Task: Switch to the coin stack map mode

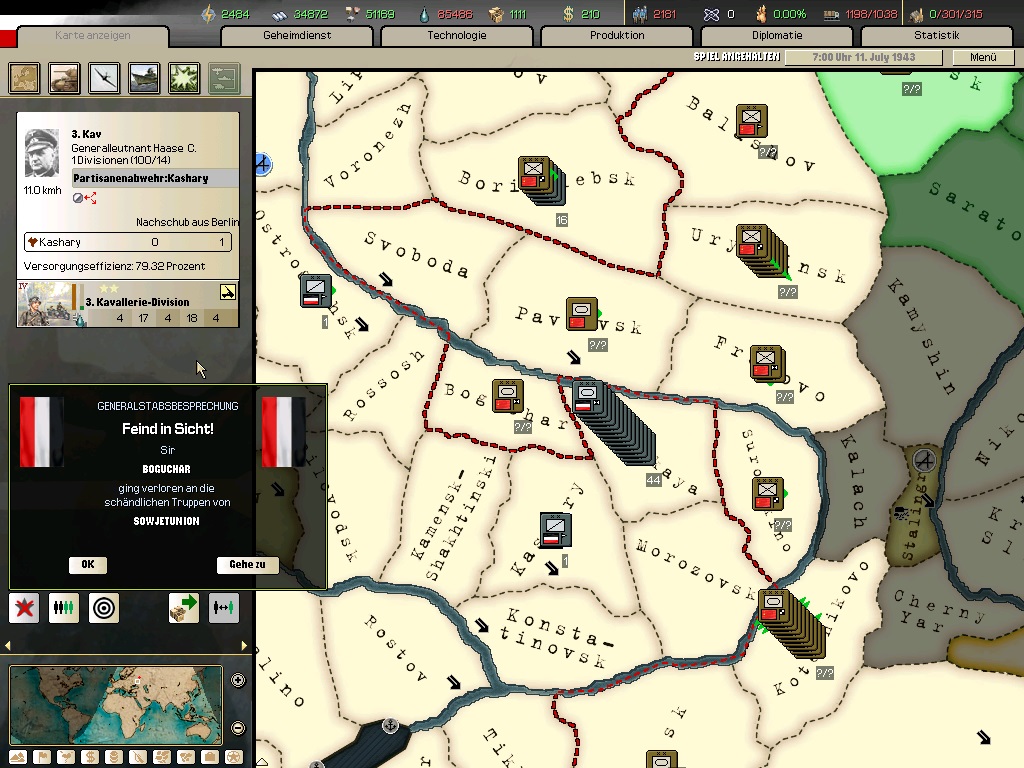Action: (114, 757)
